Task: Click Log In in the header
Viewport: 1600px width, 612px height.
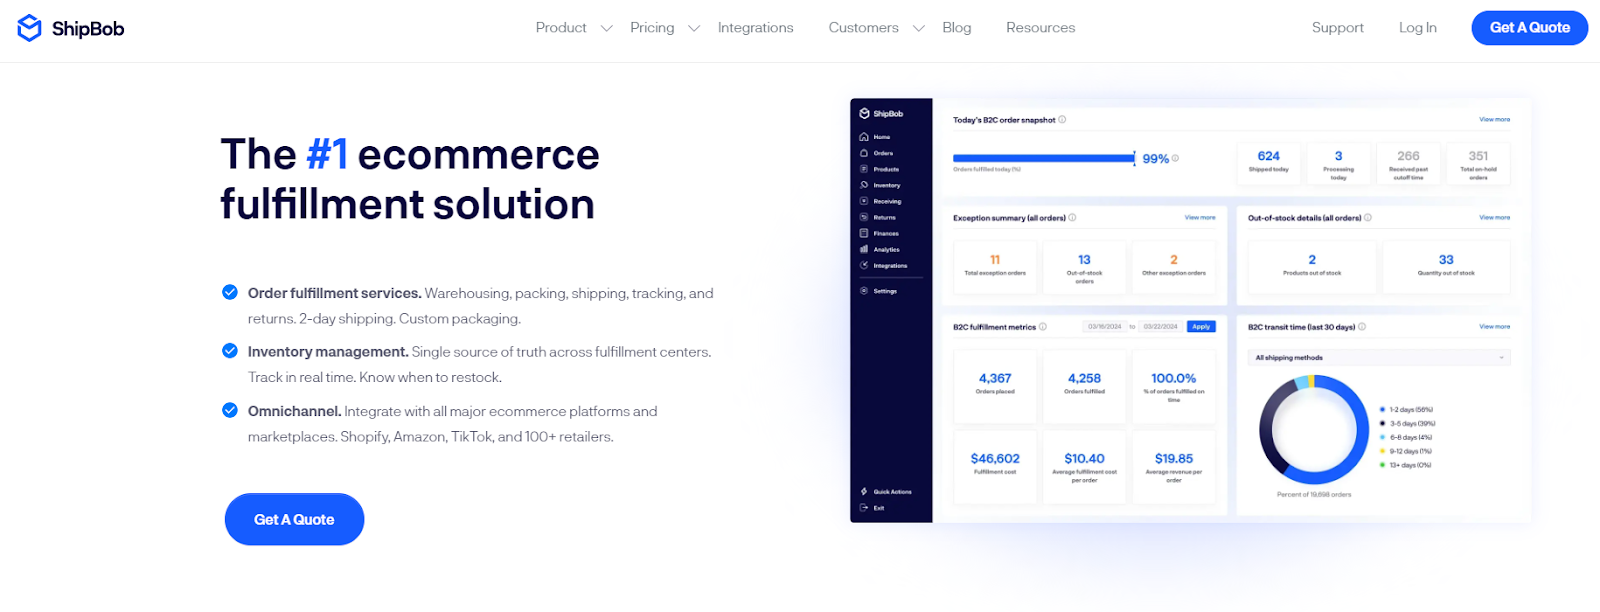Action: [1418, 28]
